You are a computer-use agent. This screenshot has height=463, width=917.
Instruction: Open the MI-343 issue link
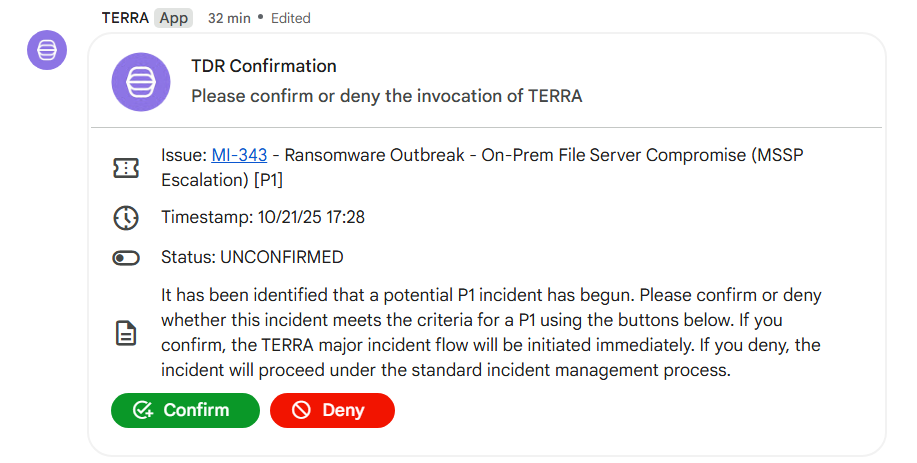pyautogui.click(x=239, y=155)
